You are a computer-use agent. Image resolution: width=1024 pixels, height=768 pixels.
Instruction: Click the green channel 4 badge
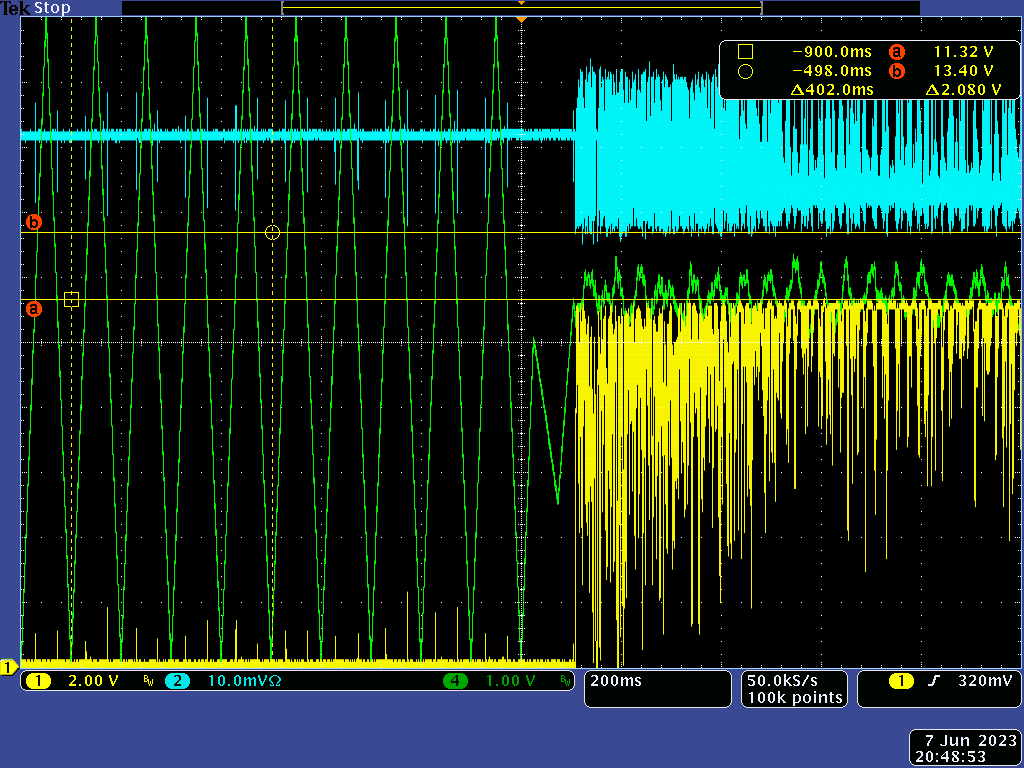pos(456,681)
